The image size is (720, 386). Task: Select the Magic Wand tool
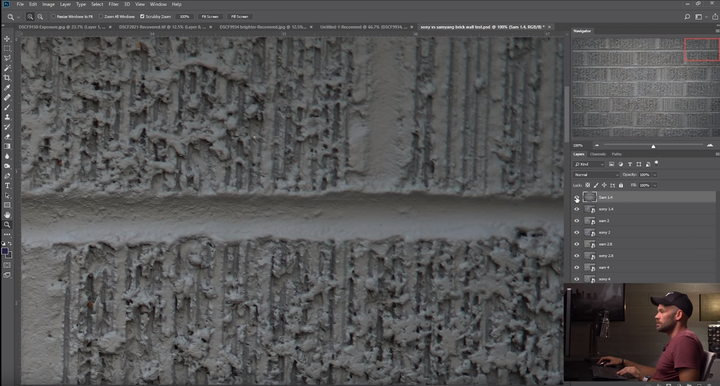7,68
